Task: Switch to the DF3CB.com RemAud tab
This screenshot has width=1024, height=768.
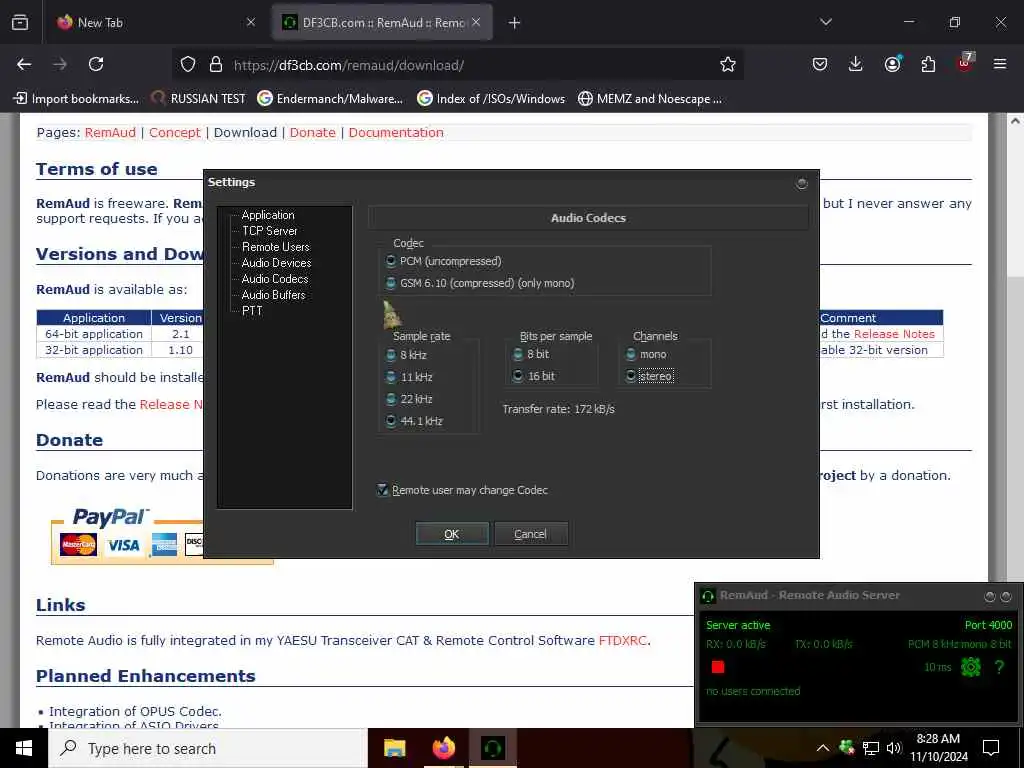Action: [382, 23]
